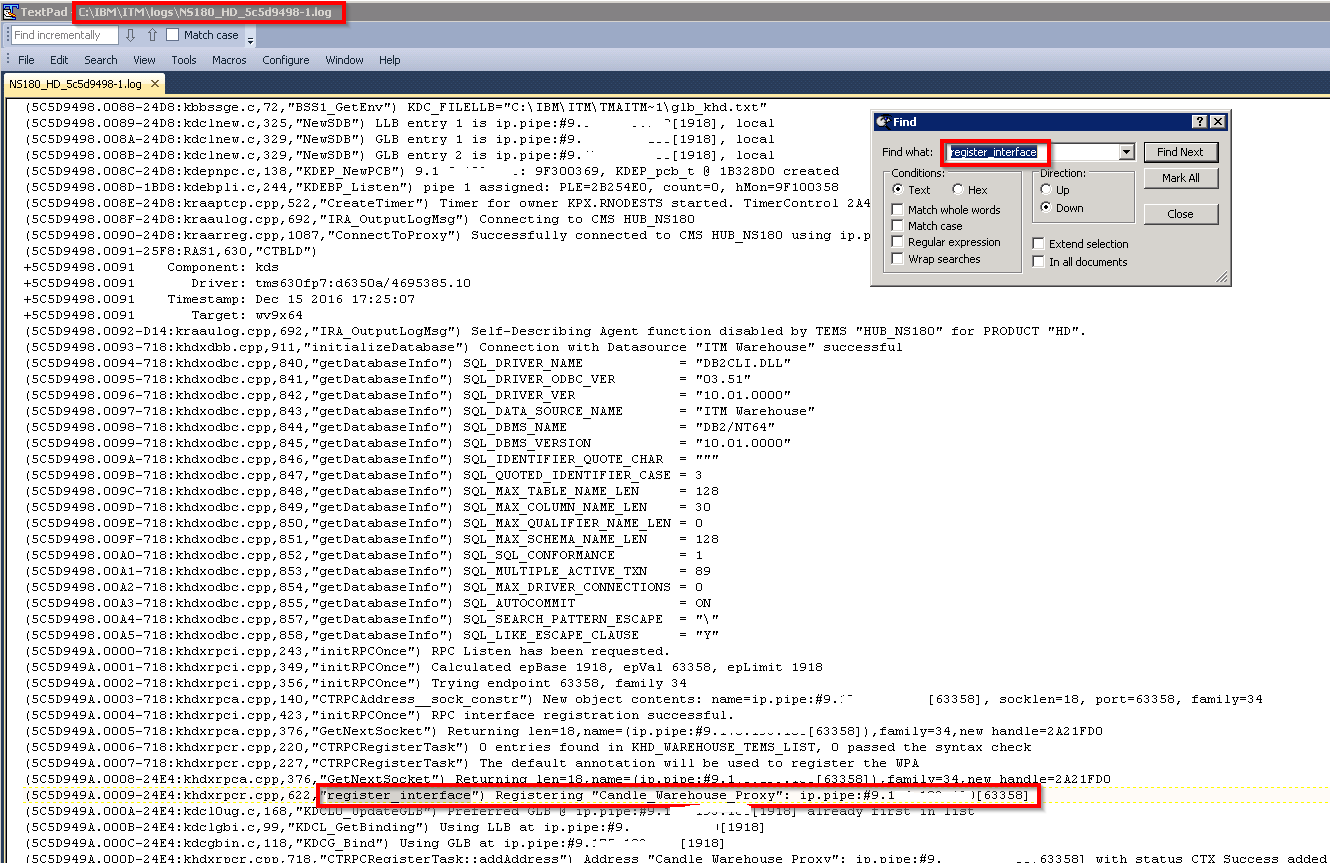Screen dimensions: 1330x863
Task: Open the Help menu
Action: pos(389,60)
